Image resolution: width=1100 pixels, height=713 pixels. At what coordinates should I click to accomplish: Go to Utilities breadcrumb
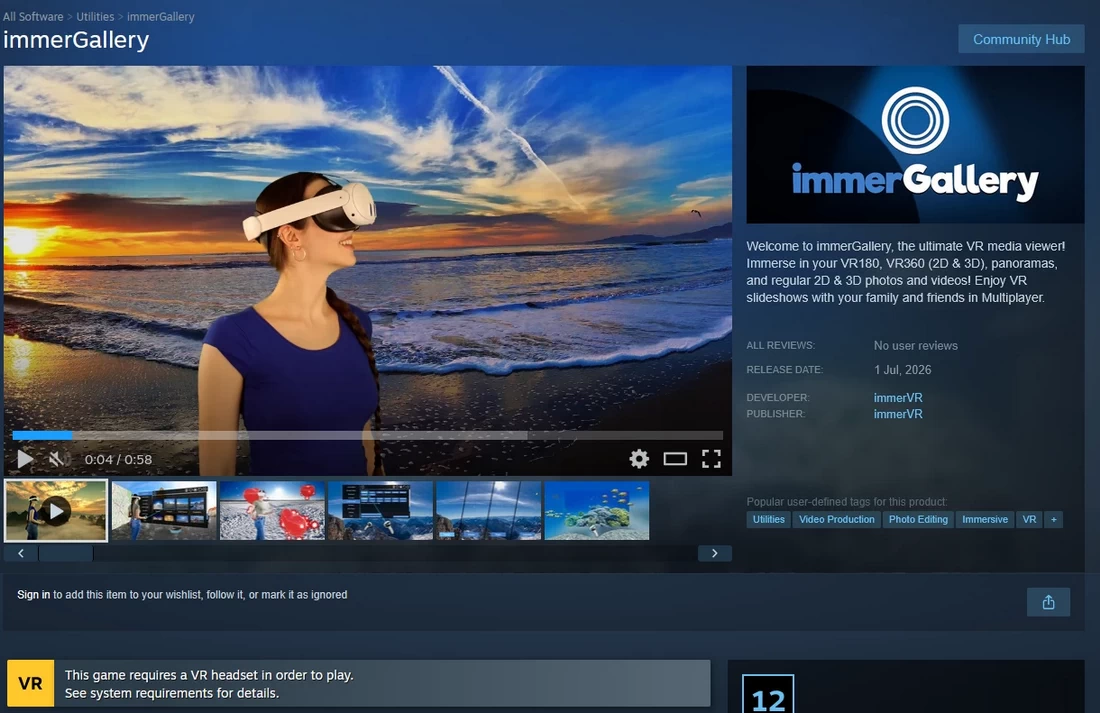pos(95,16)
